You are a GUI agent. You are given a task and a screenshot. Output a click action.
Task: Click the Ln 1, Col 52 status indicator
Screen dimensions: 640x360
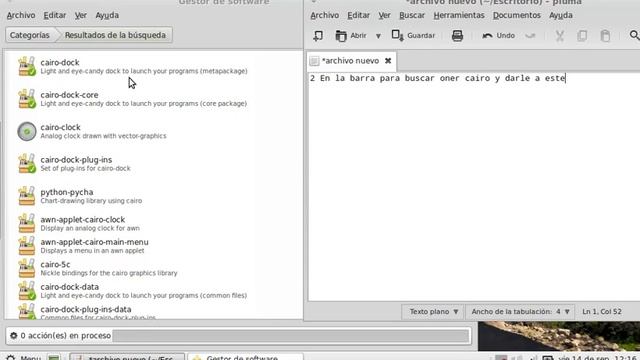pyautogui.click(x=602, y=312)
